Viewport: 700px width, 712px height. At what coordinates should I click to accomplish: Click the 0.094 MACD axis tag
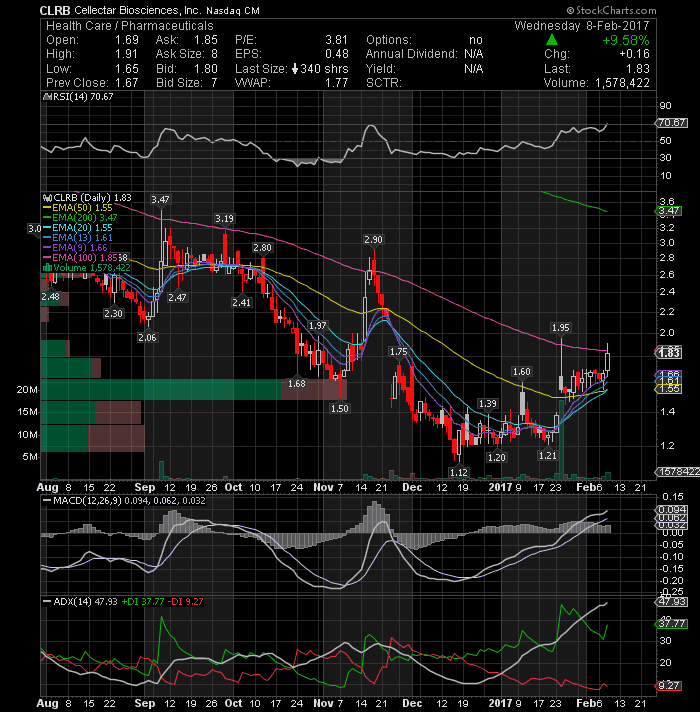pyautogui.click(x=672, y=509)
